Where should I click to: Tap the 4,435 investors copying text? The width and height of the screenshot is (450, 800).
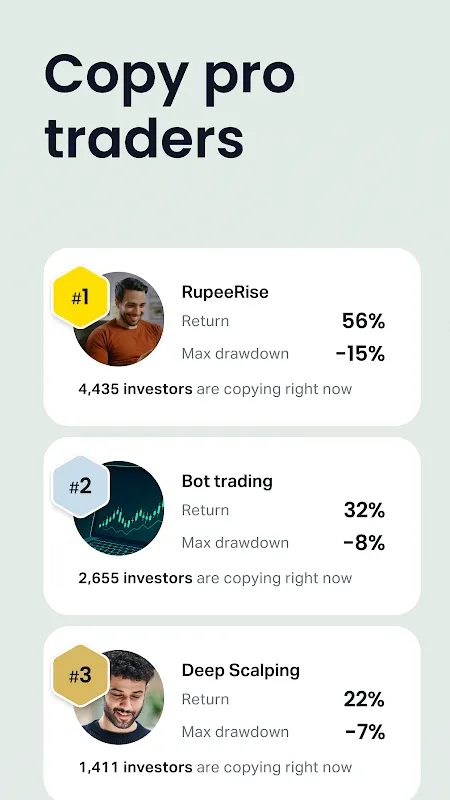215,389
